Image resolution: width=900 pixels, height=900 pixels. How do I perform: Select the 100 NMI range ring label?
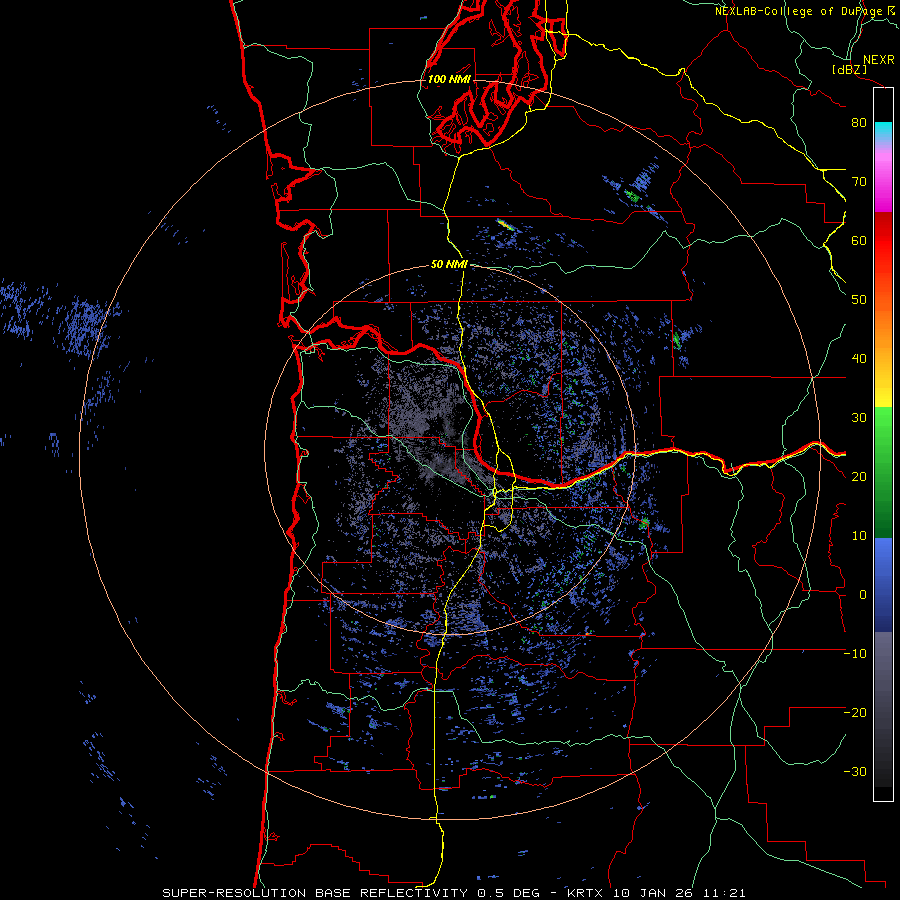pyautogui.click(x=449, y=79)
